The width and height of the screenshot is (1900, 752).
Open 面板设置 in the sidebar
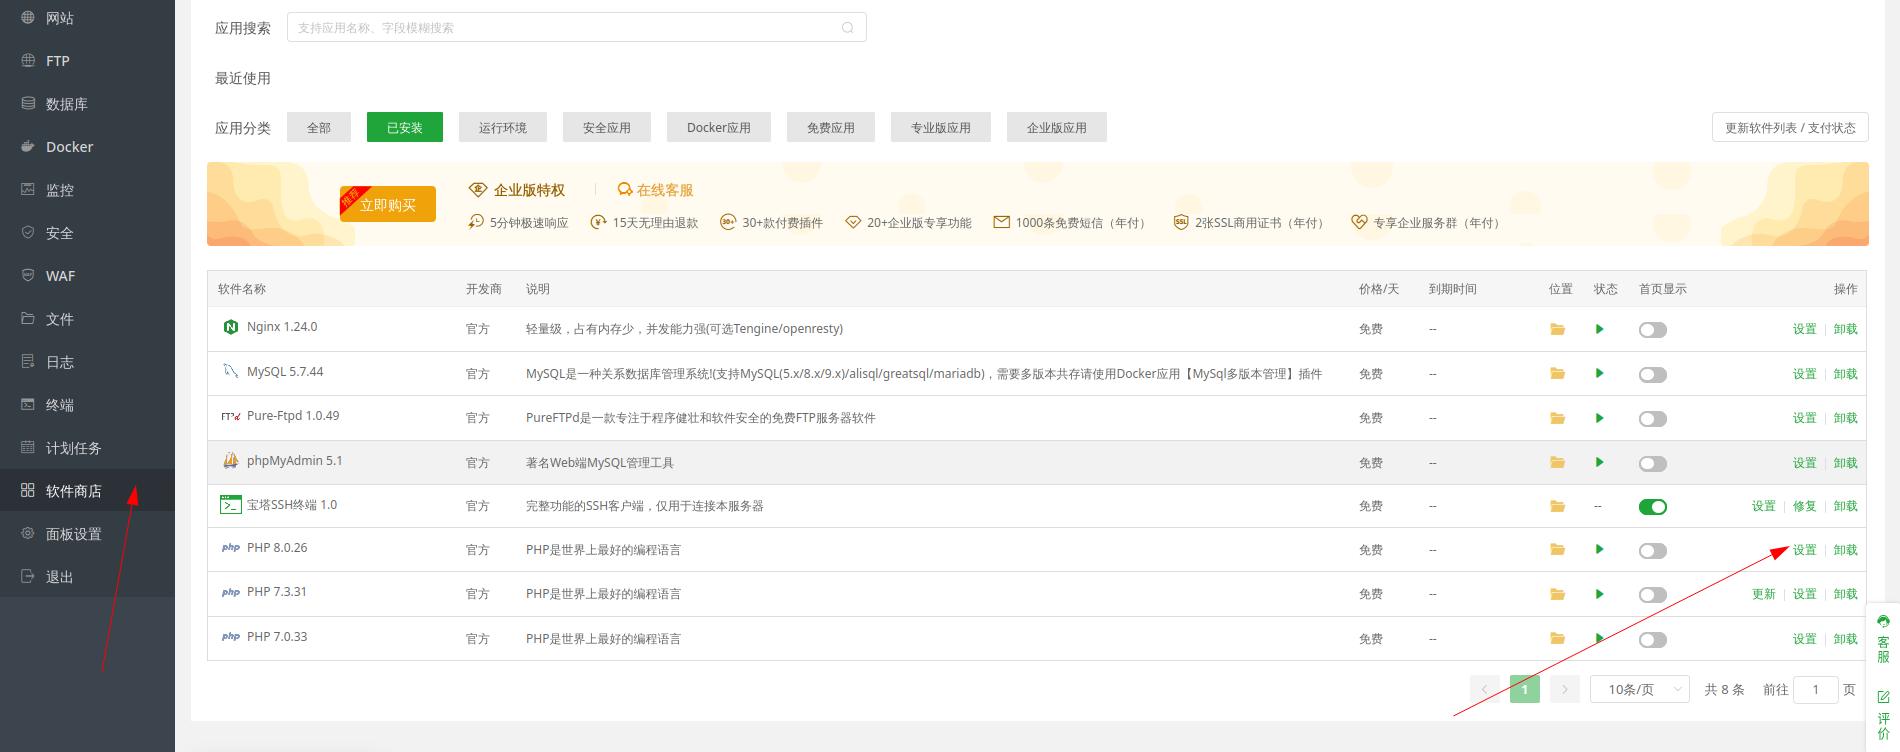click(x=73, y=534)
